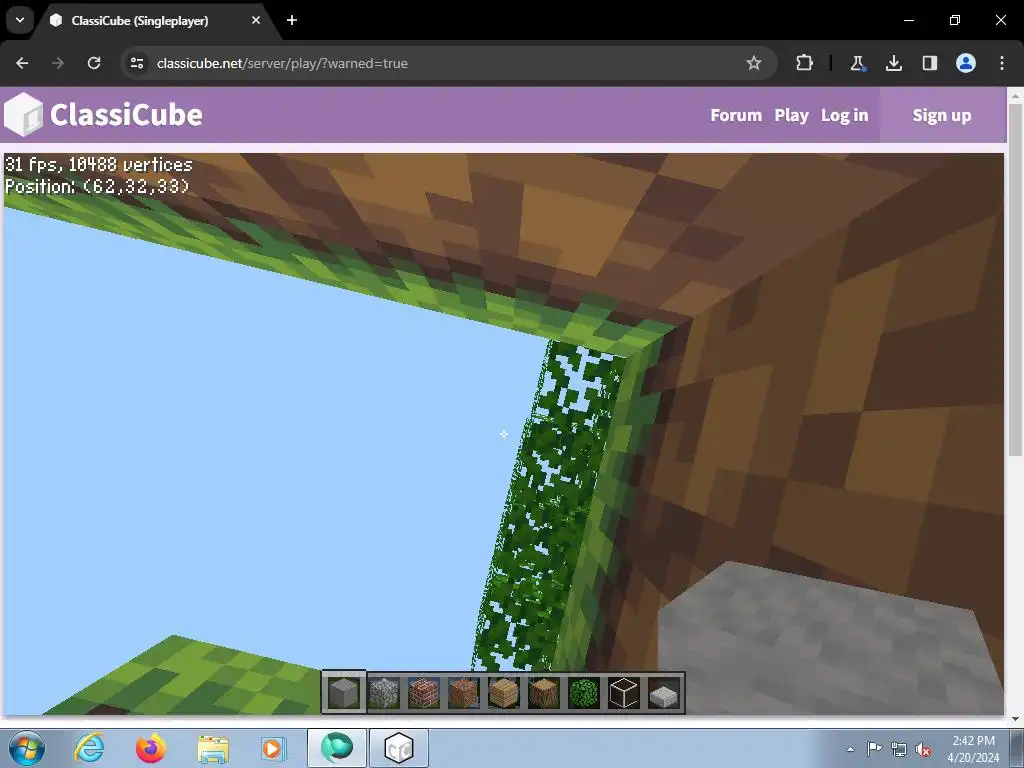
Task: Bookmark this page with star icon
Action: point(754,63)
